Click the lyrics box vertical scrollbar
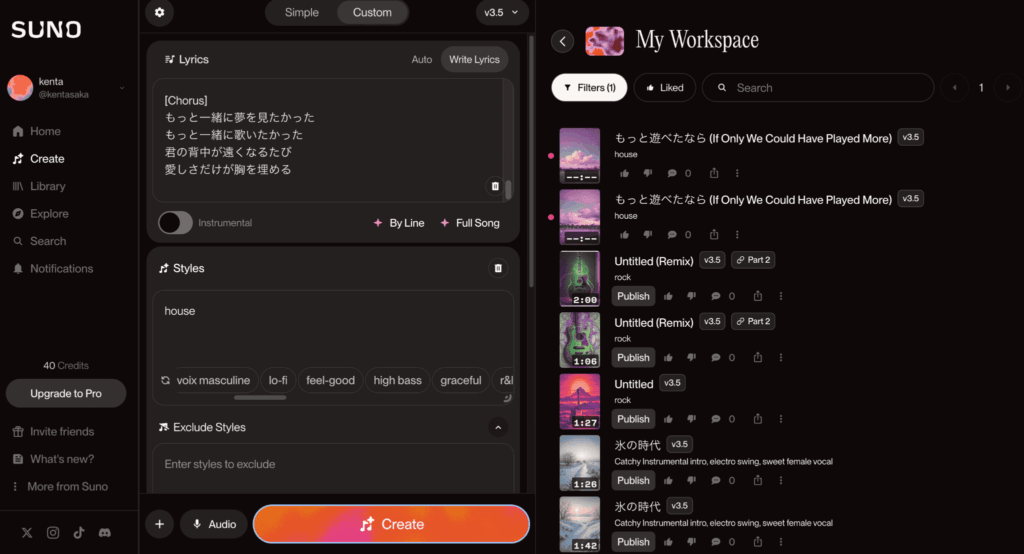 508,189
